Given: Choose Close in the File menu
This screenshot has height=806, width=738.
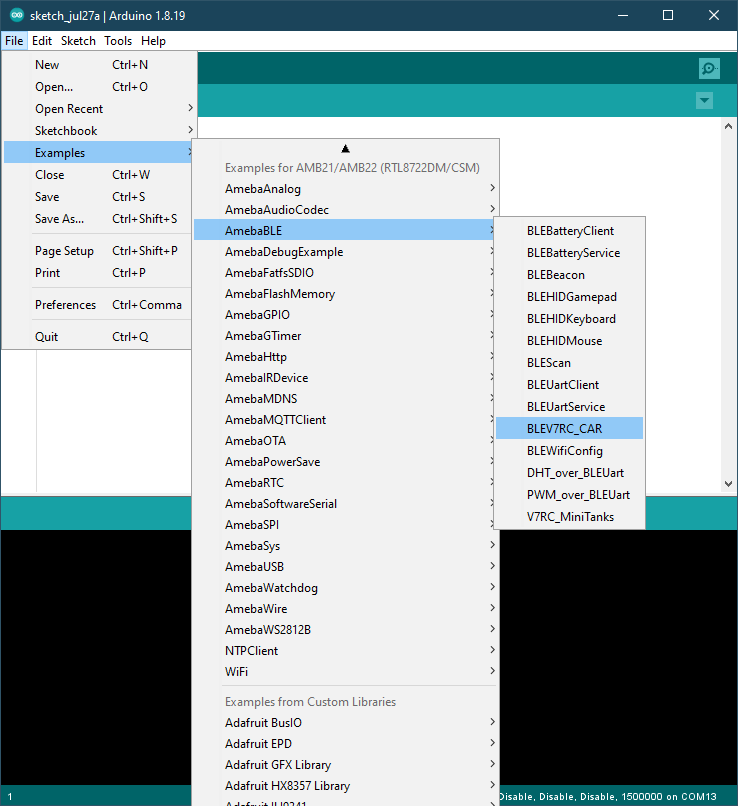Looking at the screenshot, I should coord(98,175).
